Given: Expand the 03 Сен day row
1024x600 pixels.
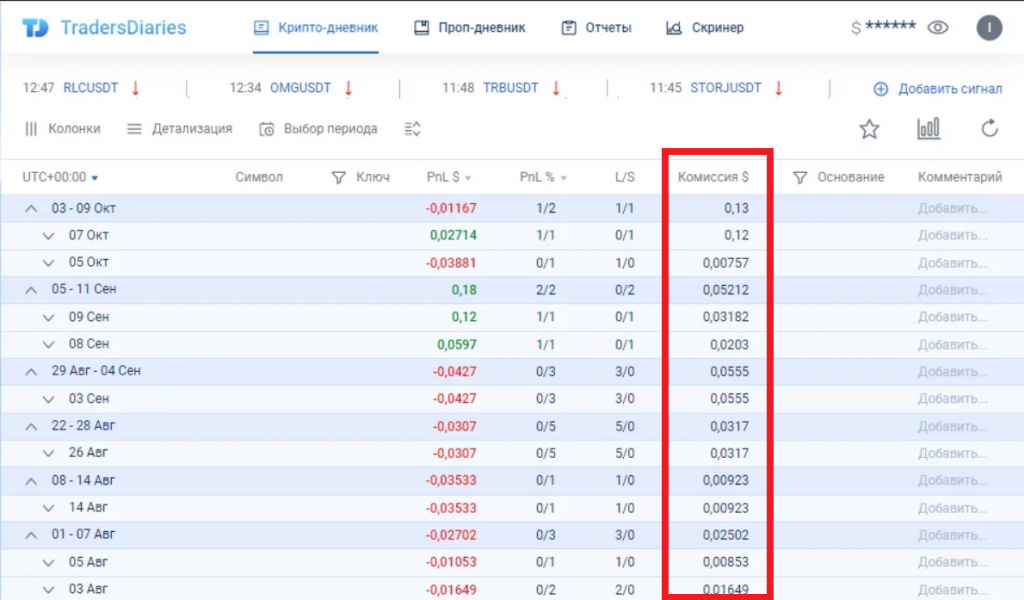Looking at the screenshot, I should (48, 399).
